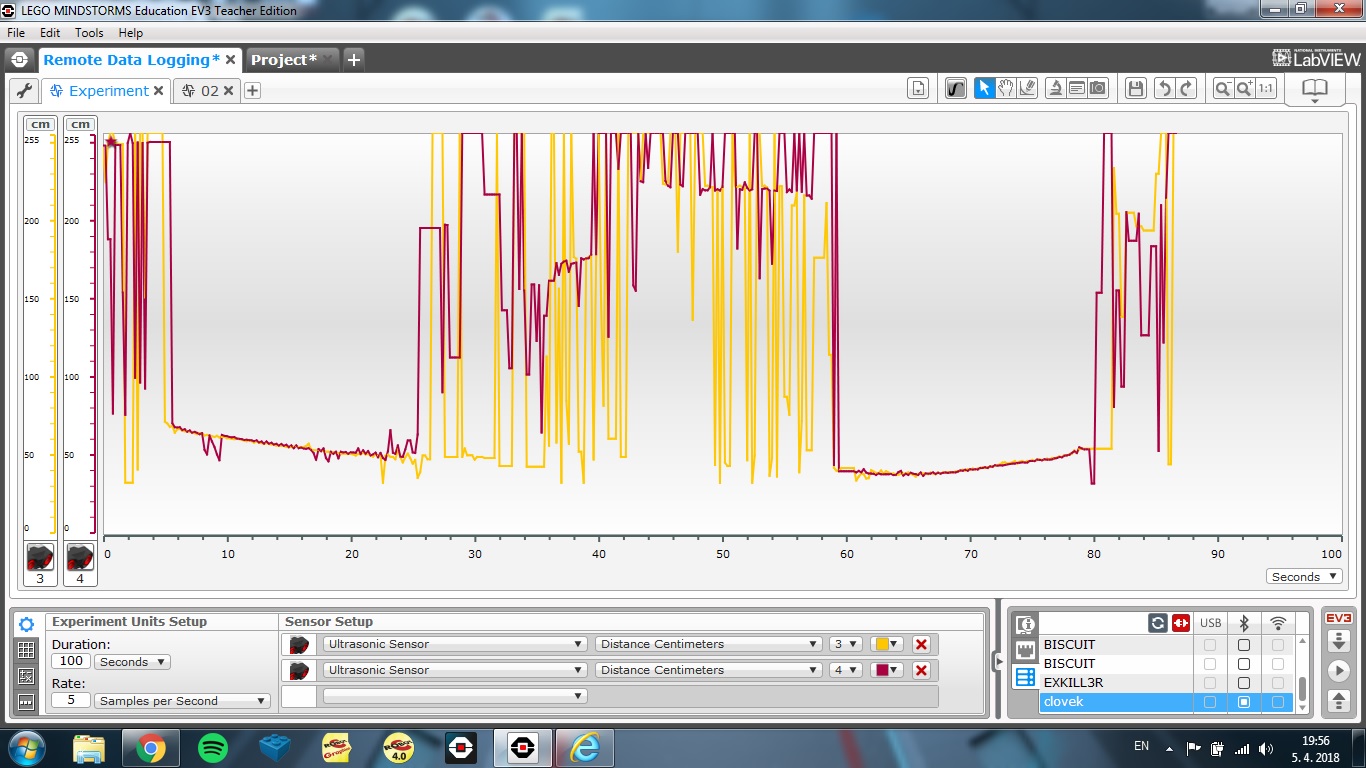Open the yellow color swatch picker
This screenshot has width=1366, height=768.
[x=887, y=644]
